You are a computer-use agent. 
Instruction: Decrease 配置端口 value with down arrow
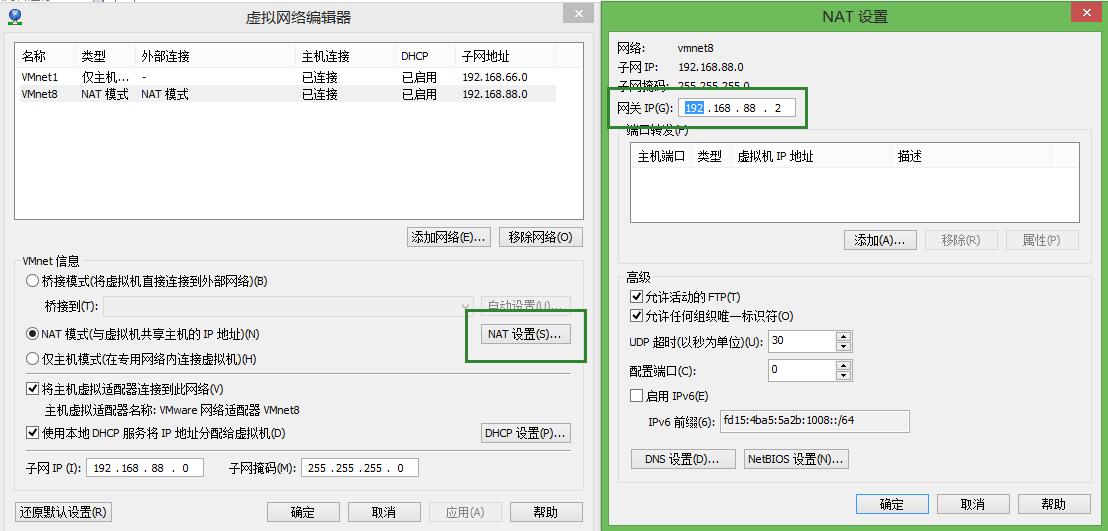click(x=843, y=375)
